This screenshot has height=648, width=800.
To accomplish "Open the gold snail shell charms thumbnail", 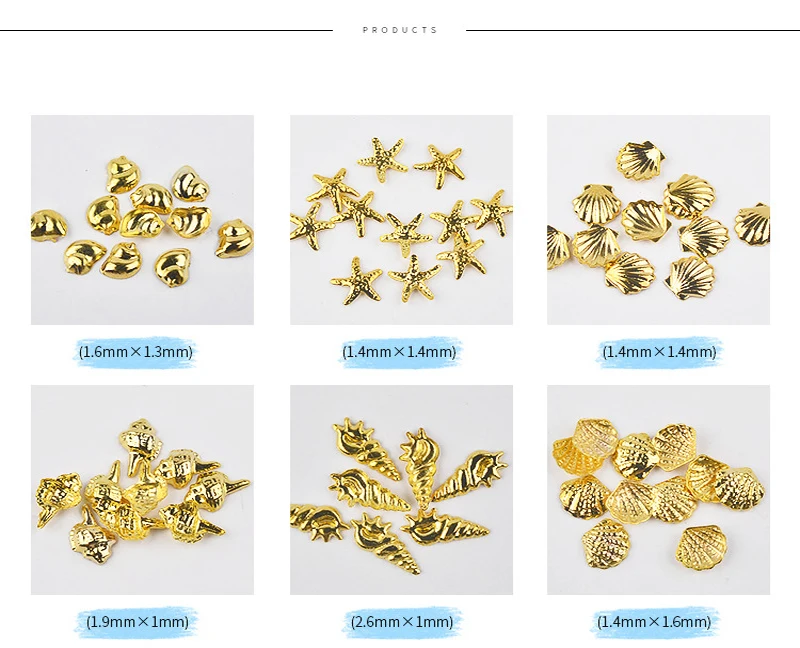I will coord(142,220).
